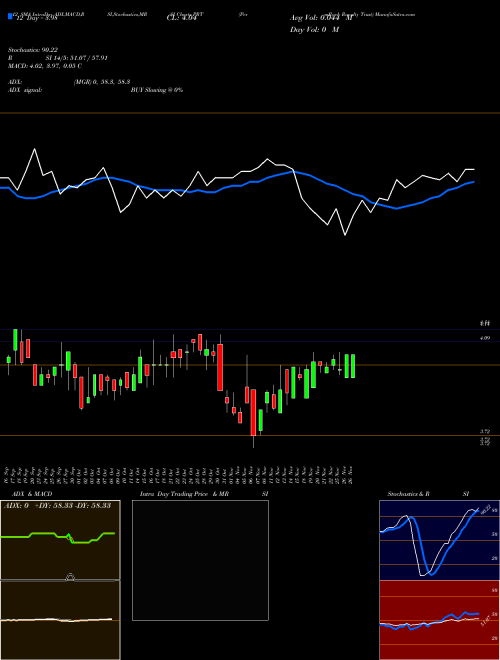The width and height of the screenshot is (500, 660).
Task: Click the 'SI 14/3: 51.07 / 57.91' reading
Action: pos(77,58)
